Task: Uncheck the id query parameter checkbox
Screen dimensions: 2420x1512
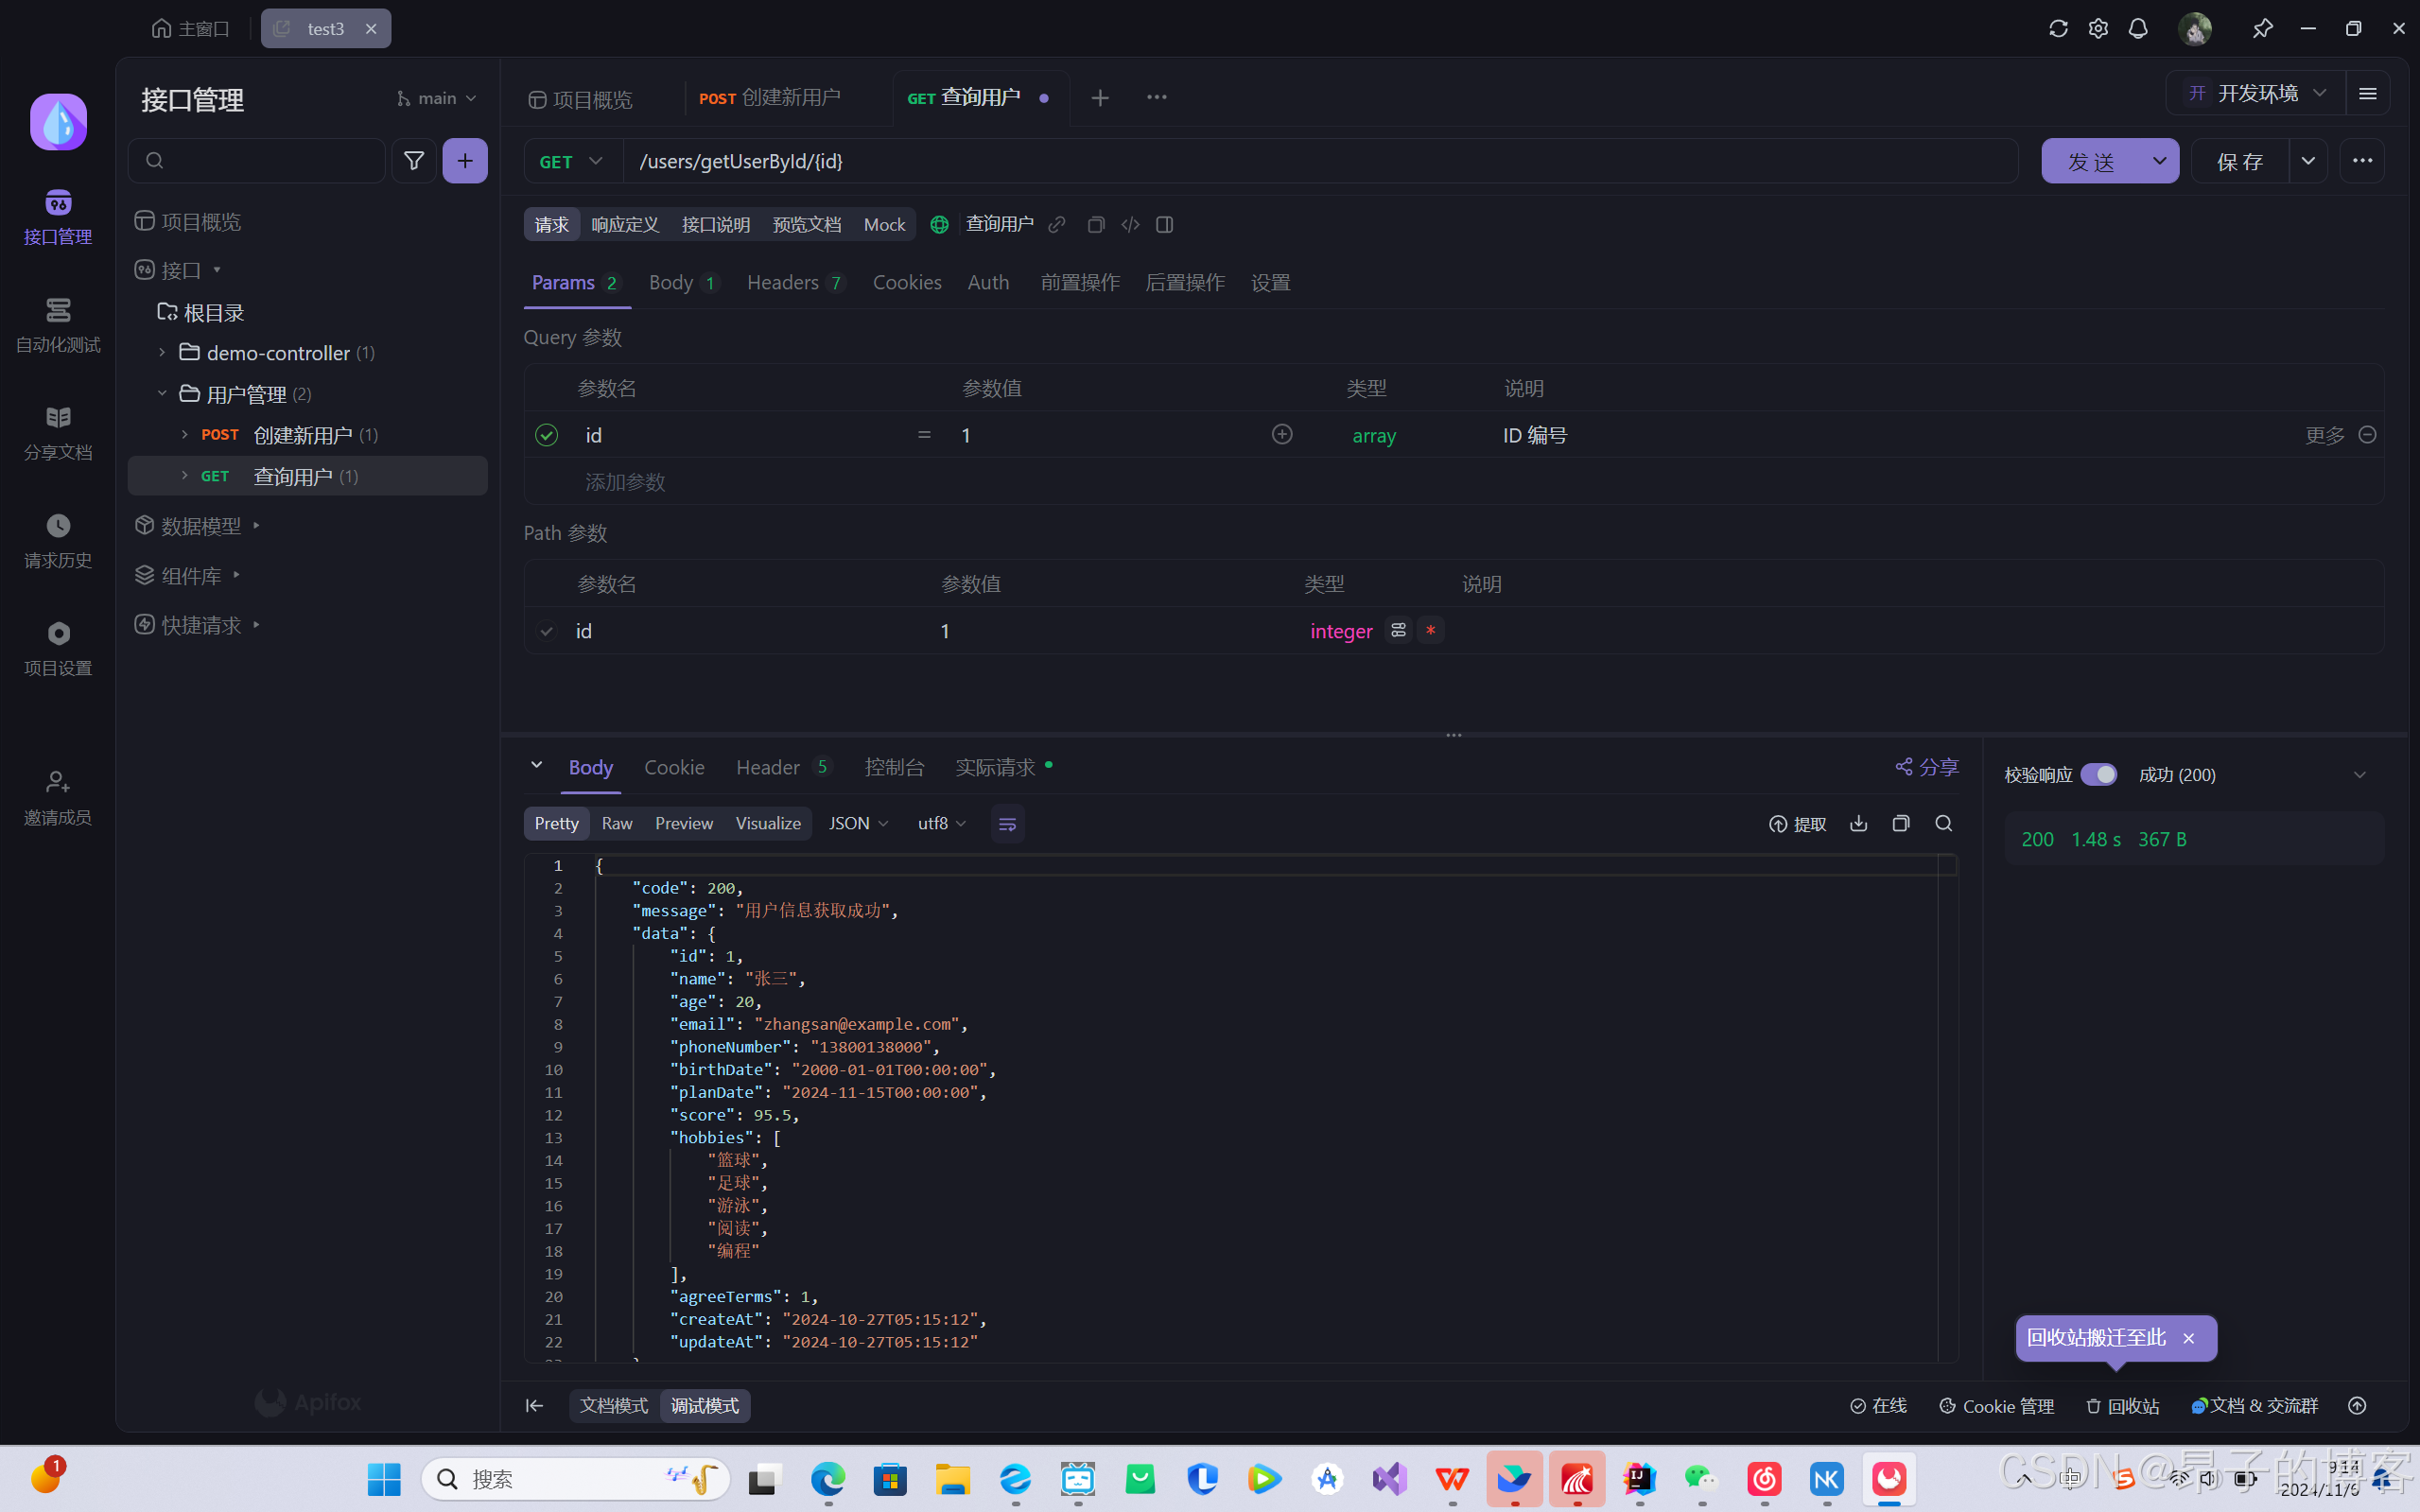Action: [x=546, y=435]
